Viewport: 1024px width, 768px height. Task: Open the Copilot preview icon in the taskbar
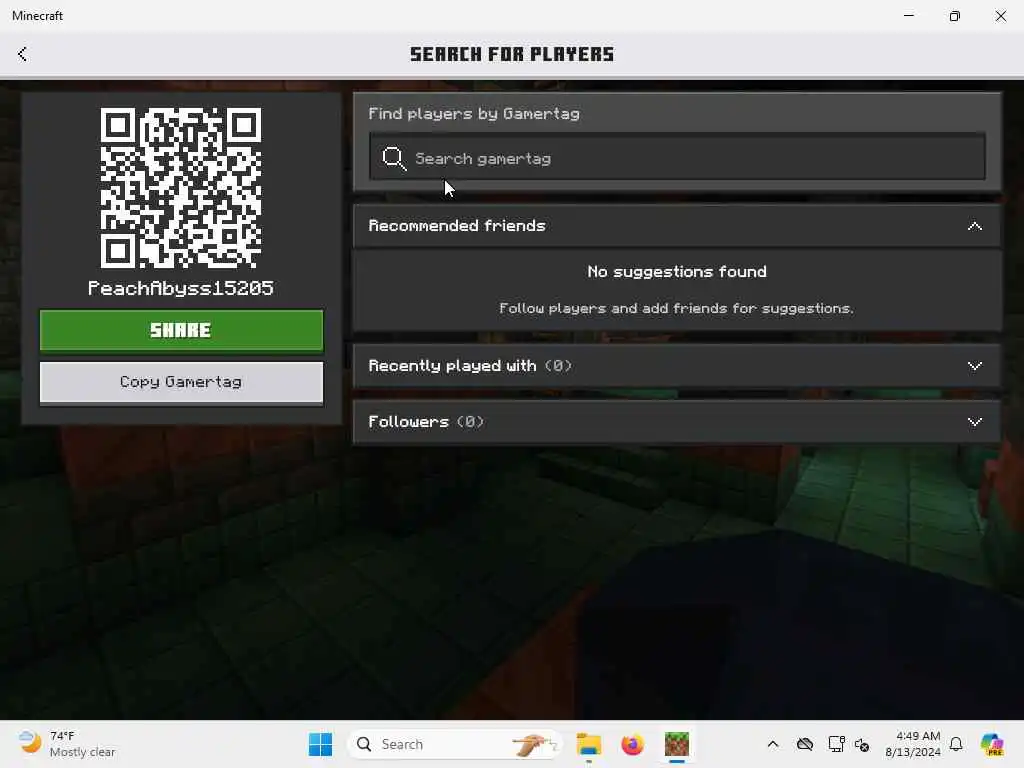pos(992,744)
